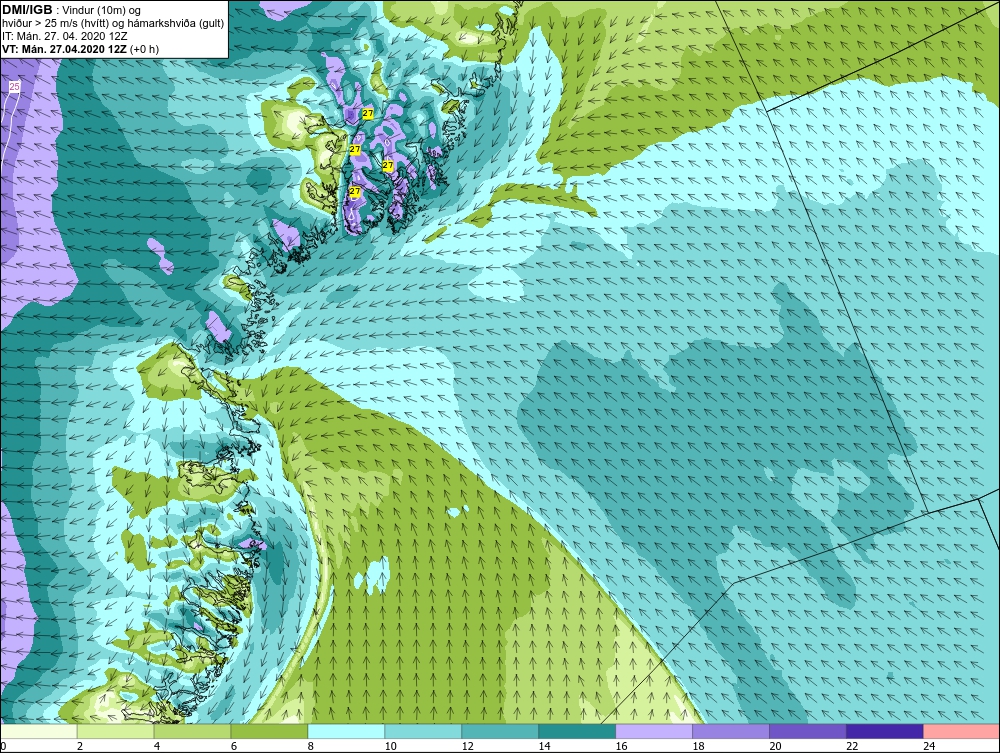This screenshot has height=753, width=1000.
Task: Select the pink above-24 m/s swatch
Action: pyautogui.click(x=961, y=731)
